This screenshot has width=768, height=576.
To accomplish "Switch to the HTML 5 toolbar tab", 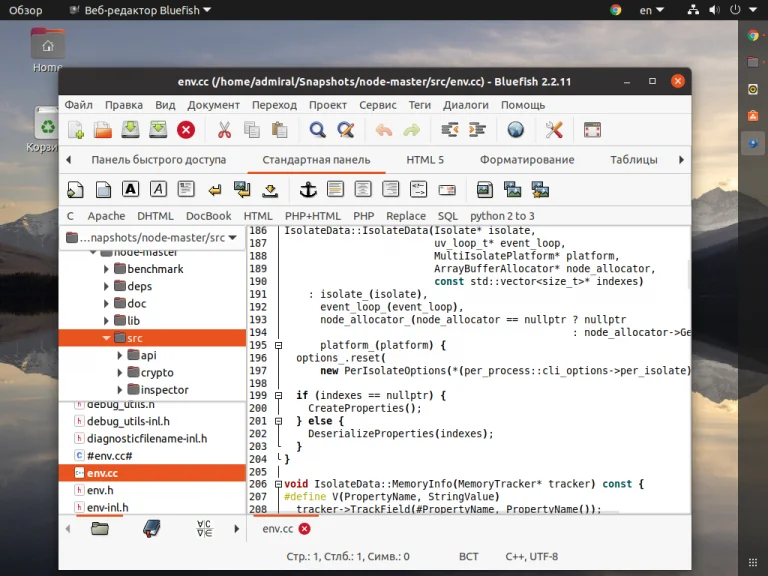I will (425, 160).
